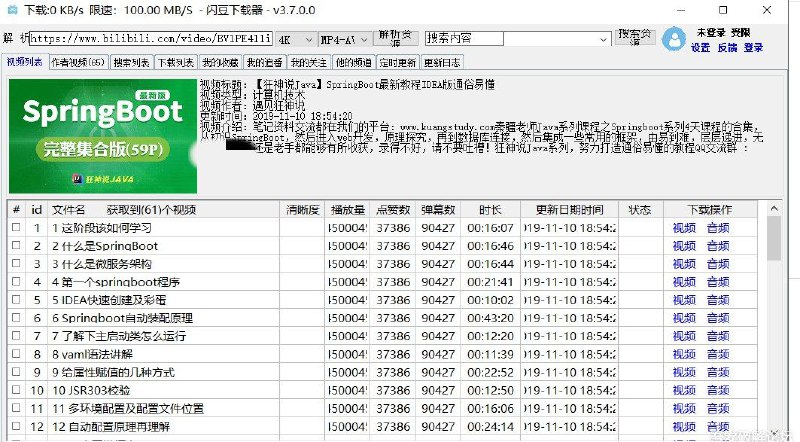Select the checkbox for 3 什么是微服务架构
Screen dimensions: 800x442
coord(16,263)
